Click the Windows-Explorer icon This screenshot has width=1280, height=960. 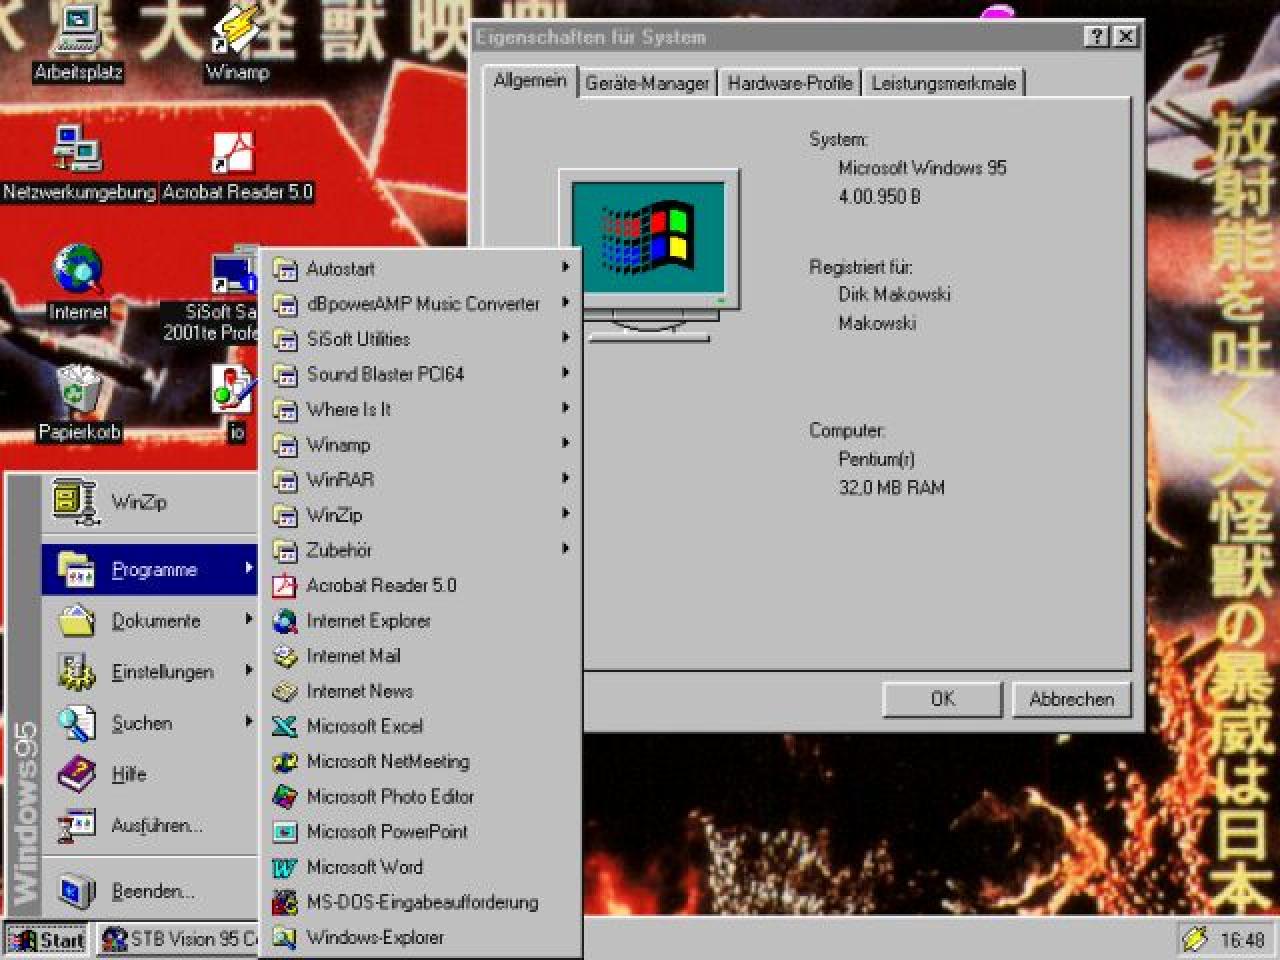pyautogui.click(x=285, y=938)
